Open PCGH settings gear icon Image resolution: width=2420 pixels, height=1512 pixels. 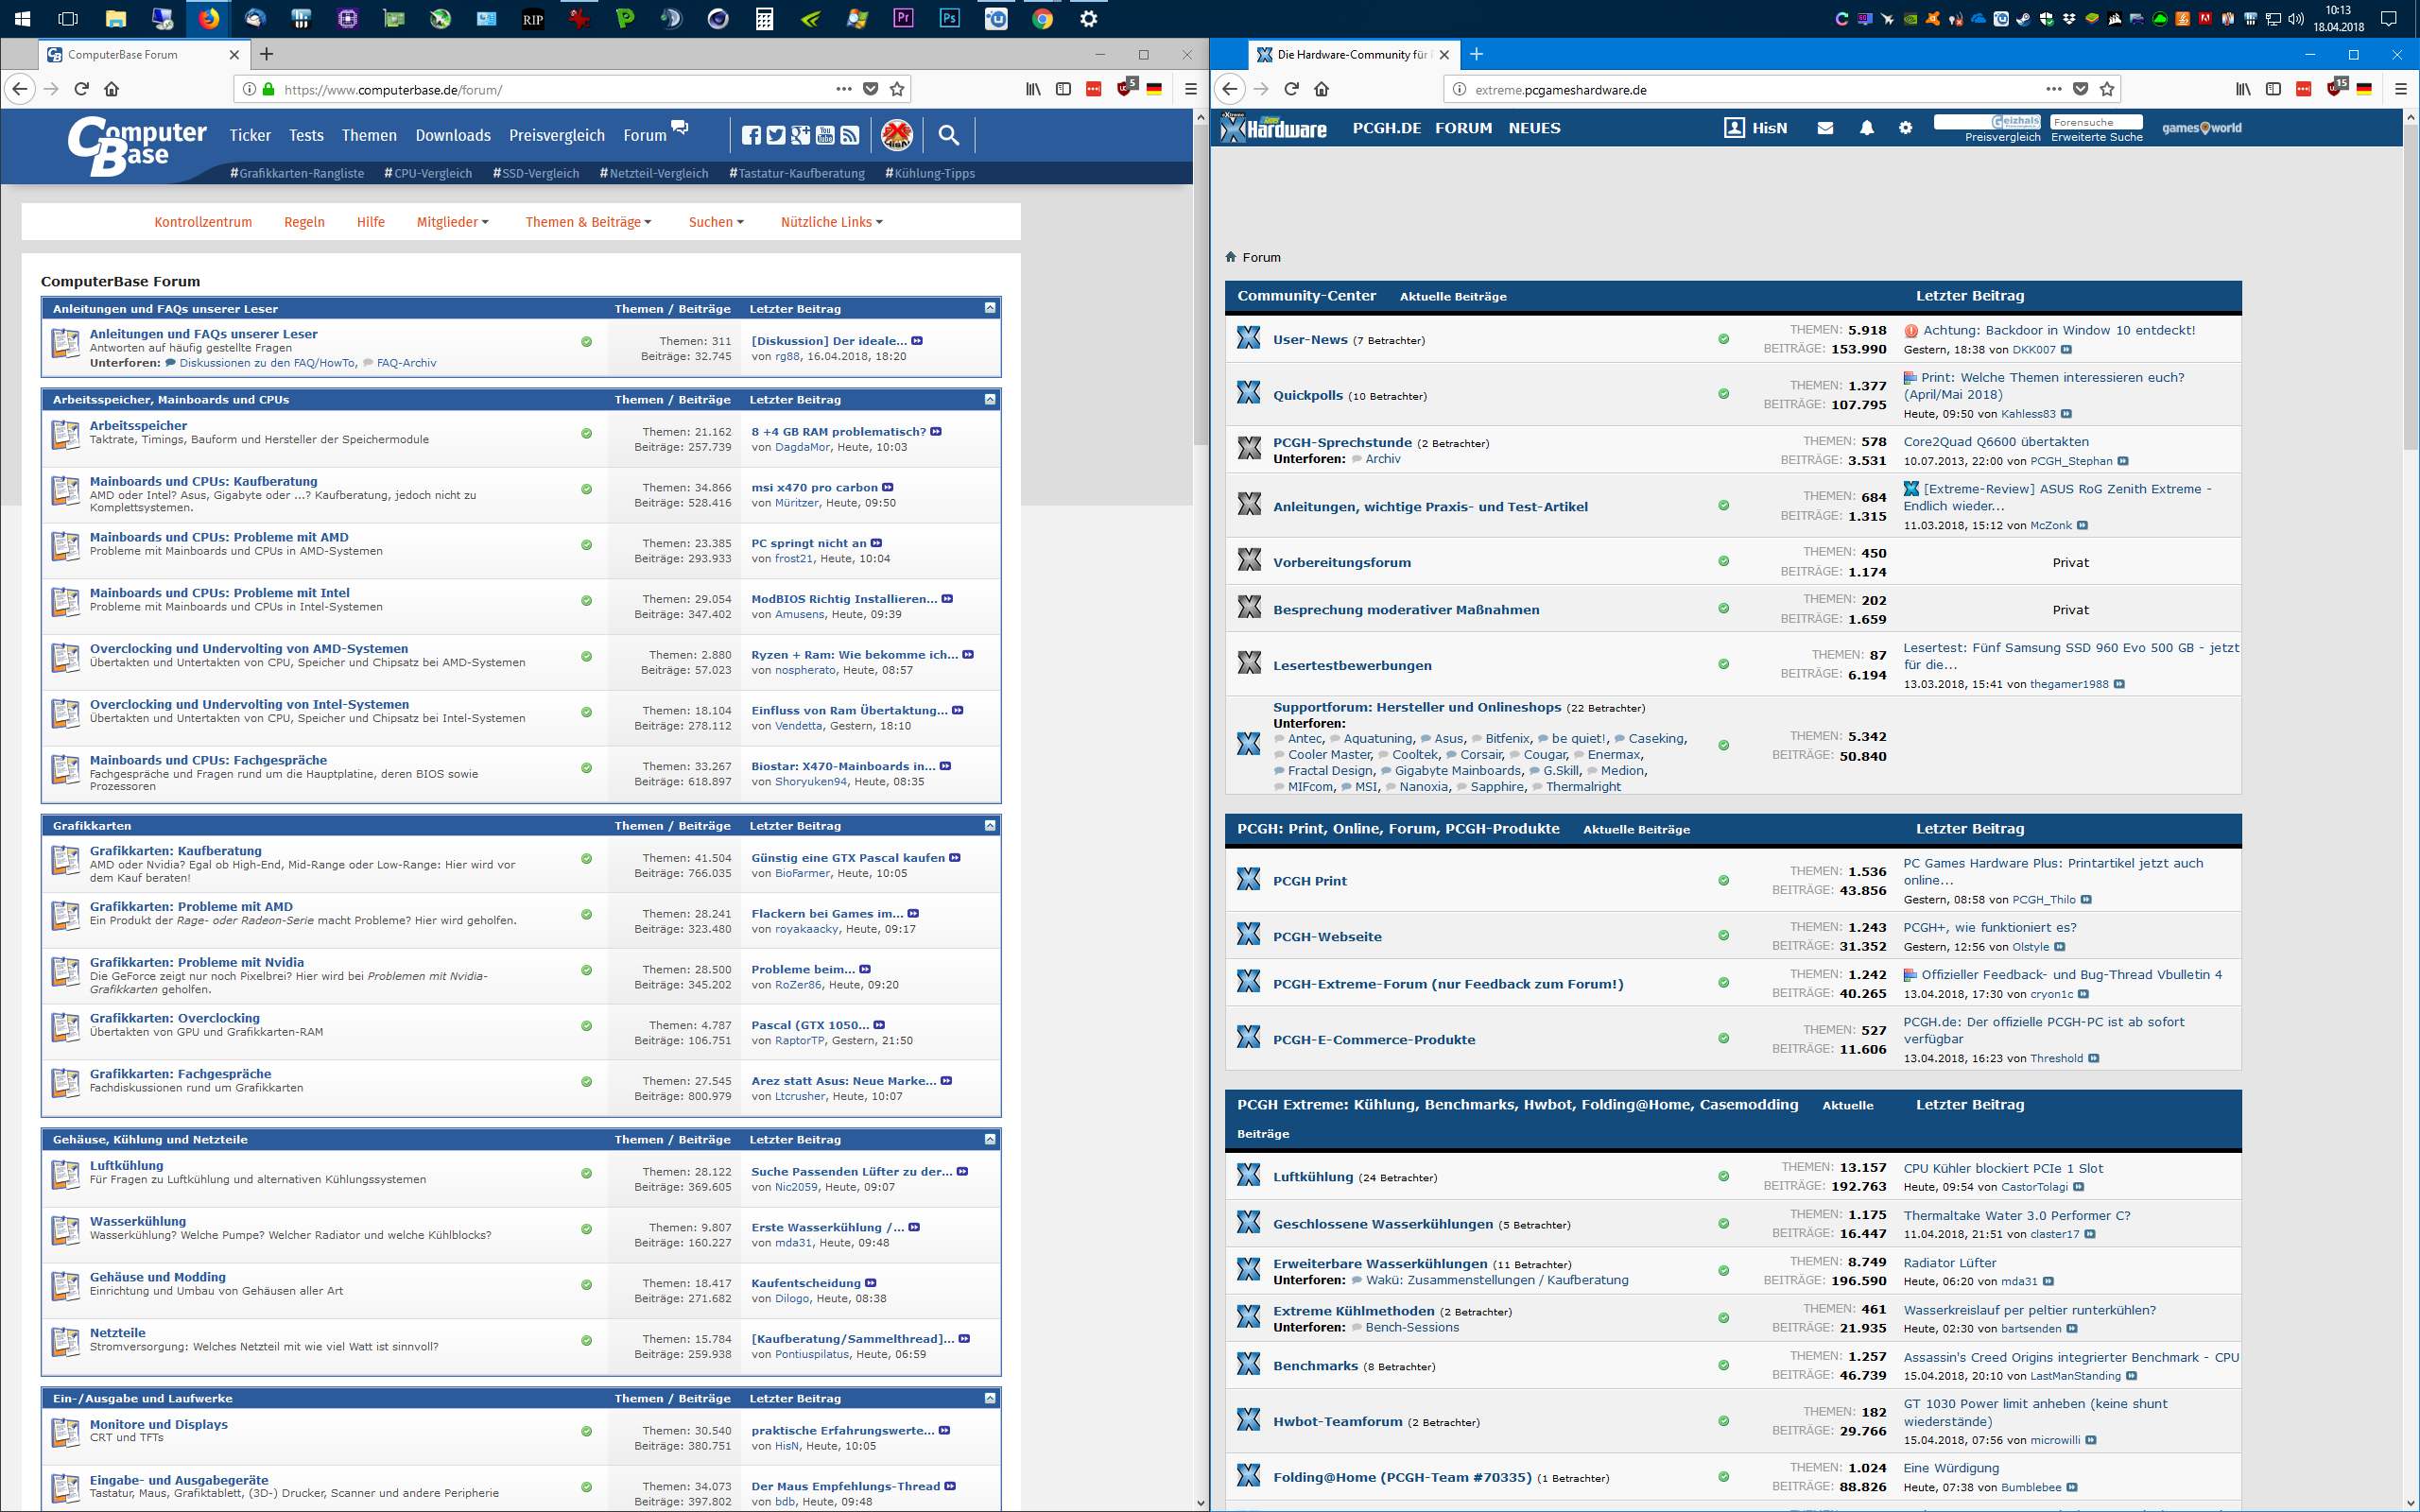click(x=1905, y=128)
